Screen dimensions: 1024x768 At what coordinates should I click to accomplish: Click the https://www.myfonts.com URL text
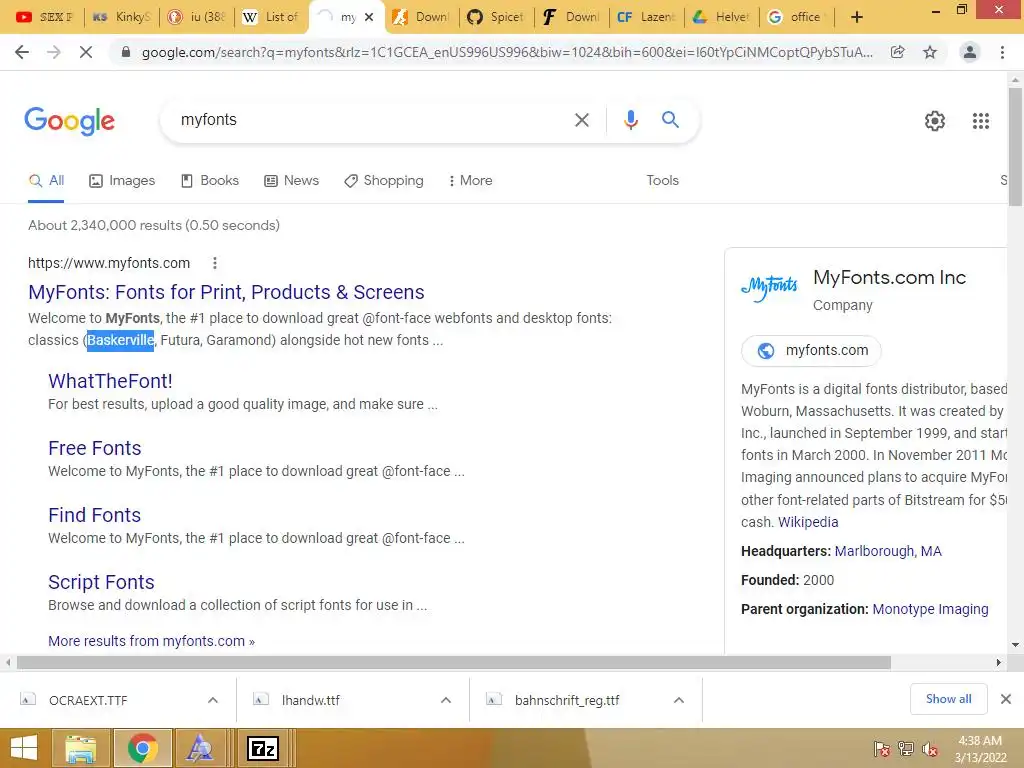coord(109,263)
